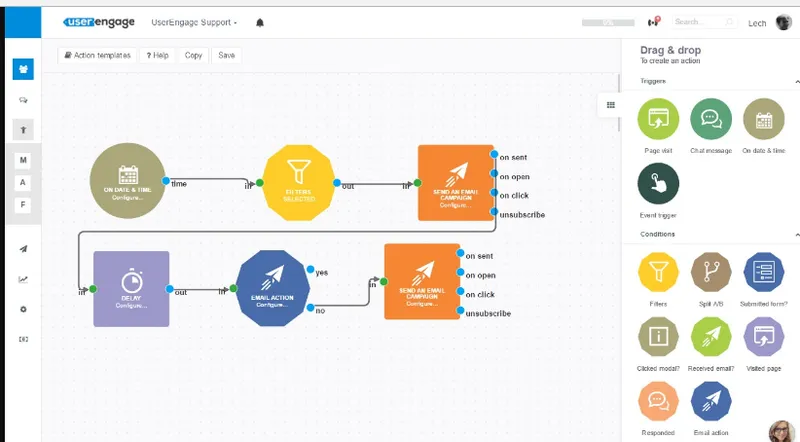
Task: Select the Delay canvas node
Action: 131,289
